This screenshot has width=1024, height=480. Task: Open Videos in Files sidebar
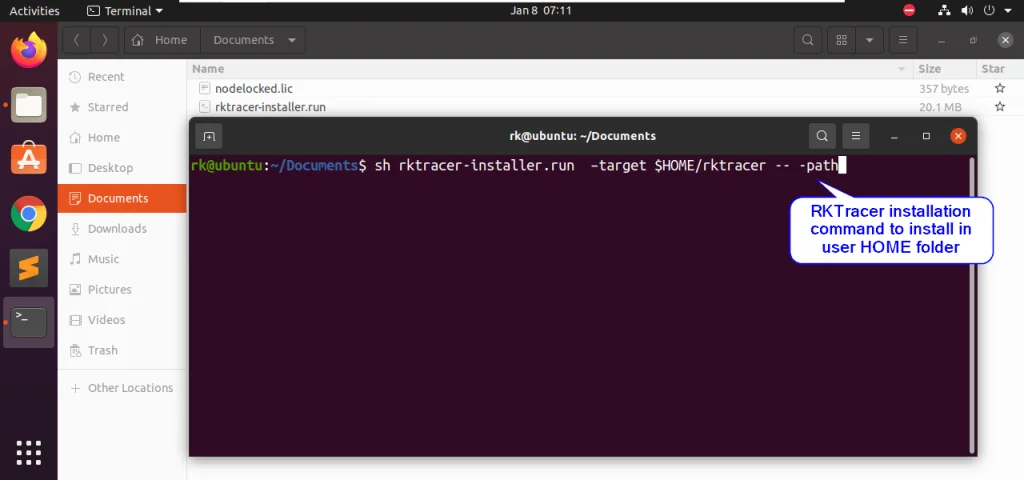122,319
